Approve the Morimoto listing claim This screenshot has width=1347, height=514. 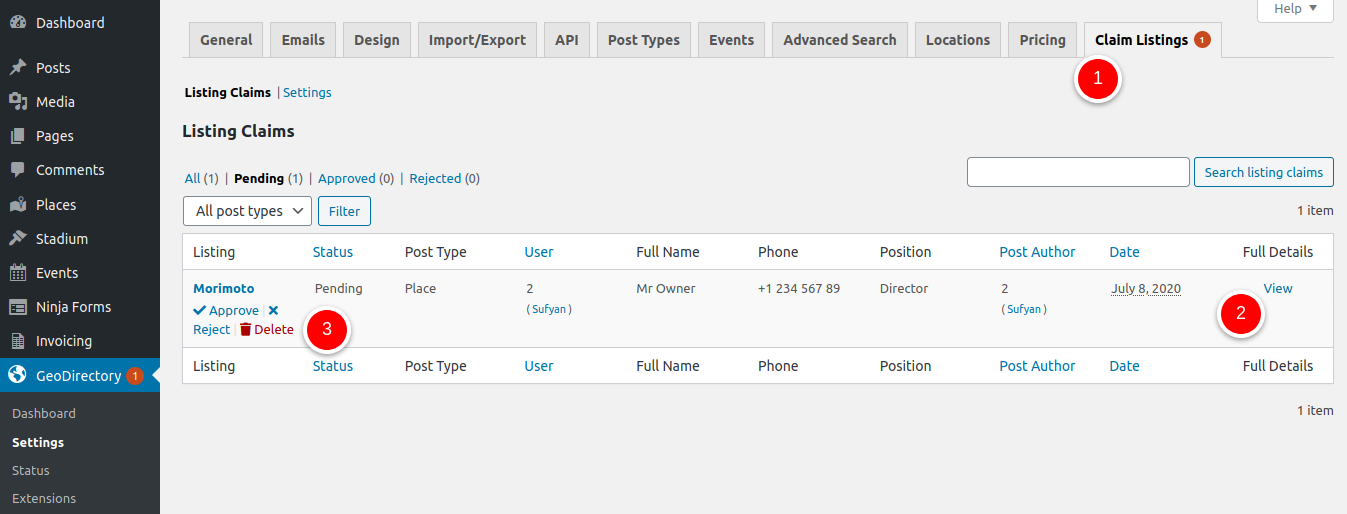point(226,310)
